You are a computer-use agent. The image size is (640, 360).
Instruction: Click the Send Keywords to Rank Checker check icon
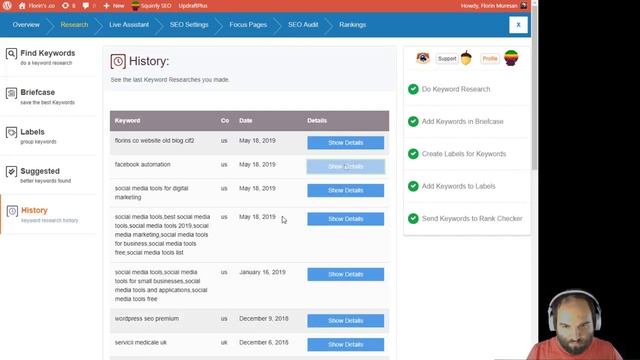[413, 218]
